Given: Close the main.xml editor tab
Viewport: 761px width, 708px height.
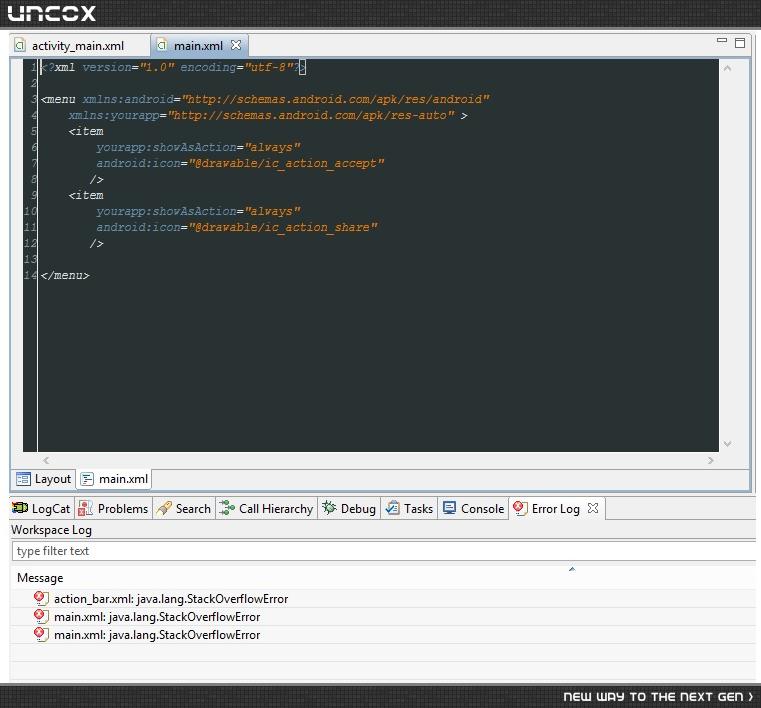Looking at the screenshot, I should 236,45.
